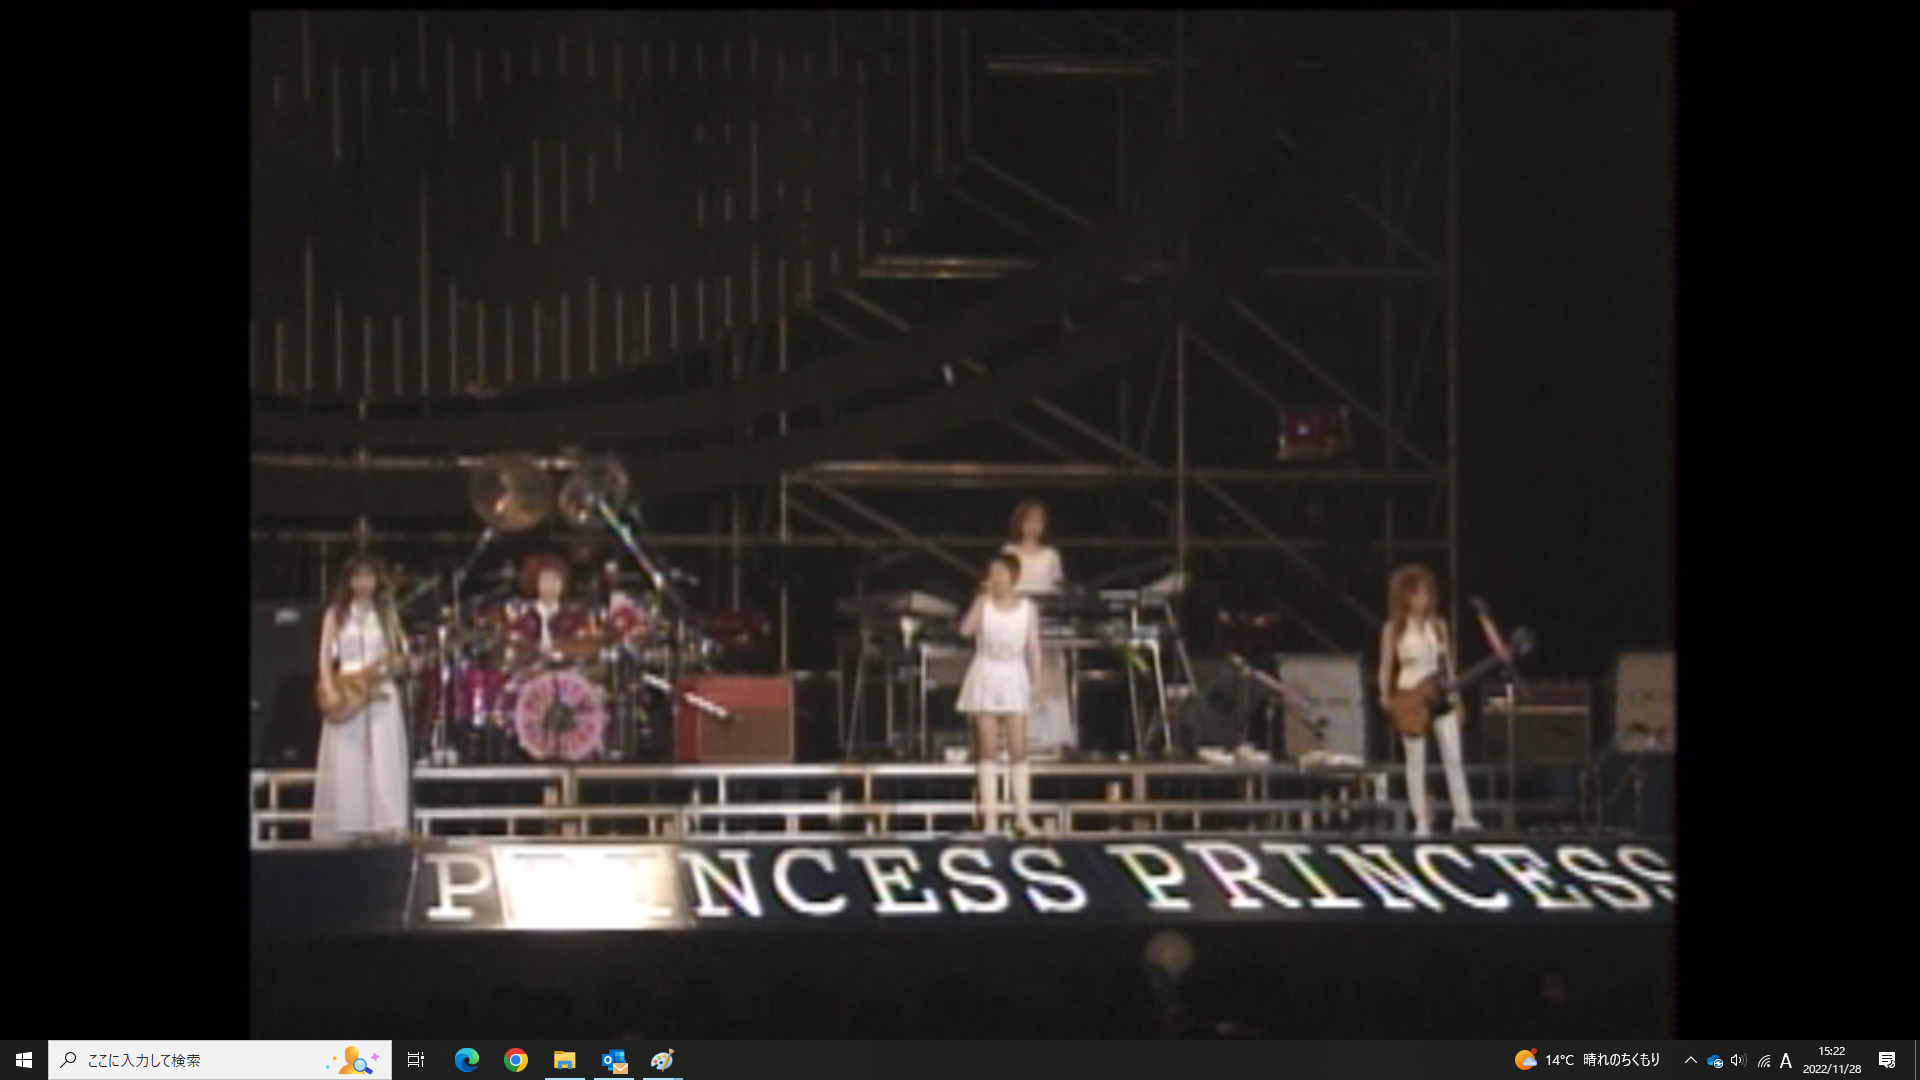Launch Microsoft Edge from the taskbar
The height and width of the screenshot is (1080, 1920).
tap(467, 1060)
